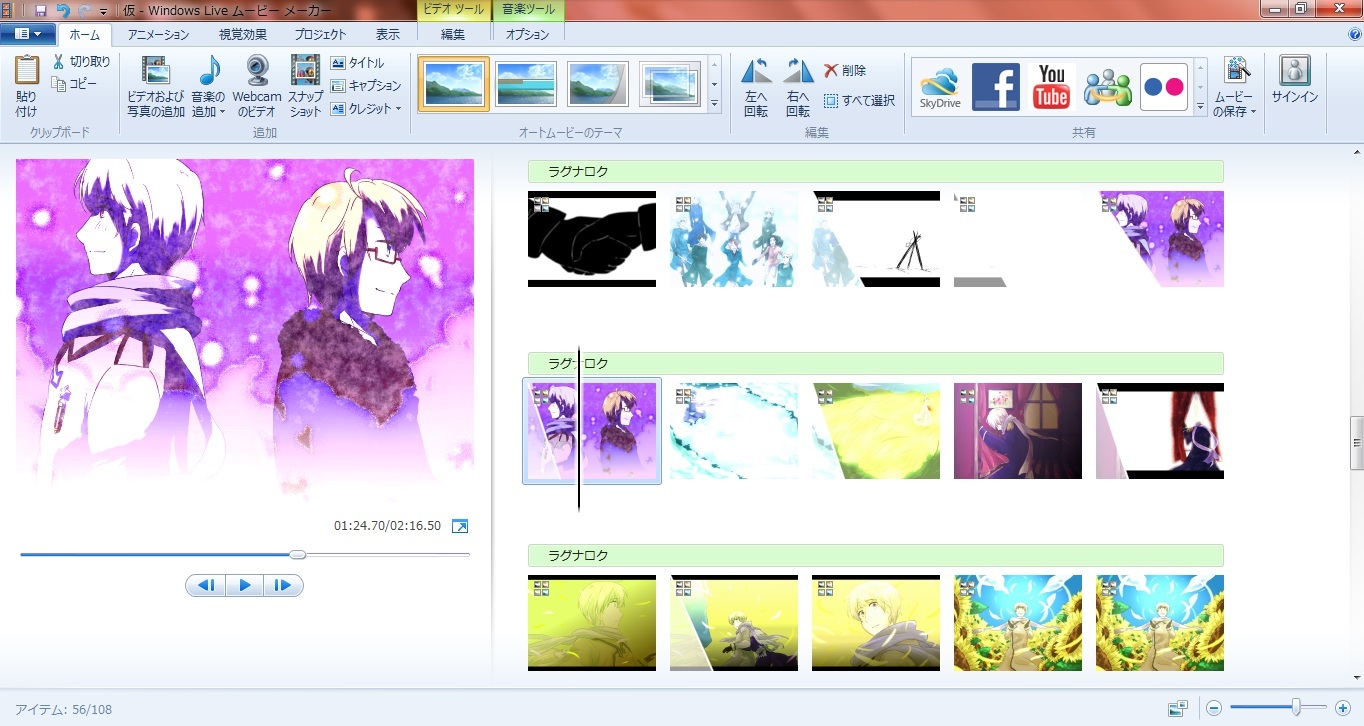The height and width of the screenshot is (726, 1364).
Task: Open the help icon in the ribbon corner
Action: tap(1355, 34)
